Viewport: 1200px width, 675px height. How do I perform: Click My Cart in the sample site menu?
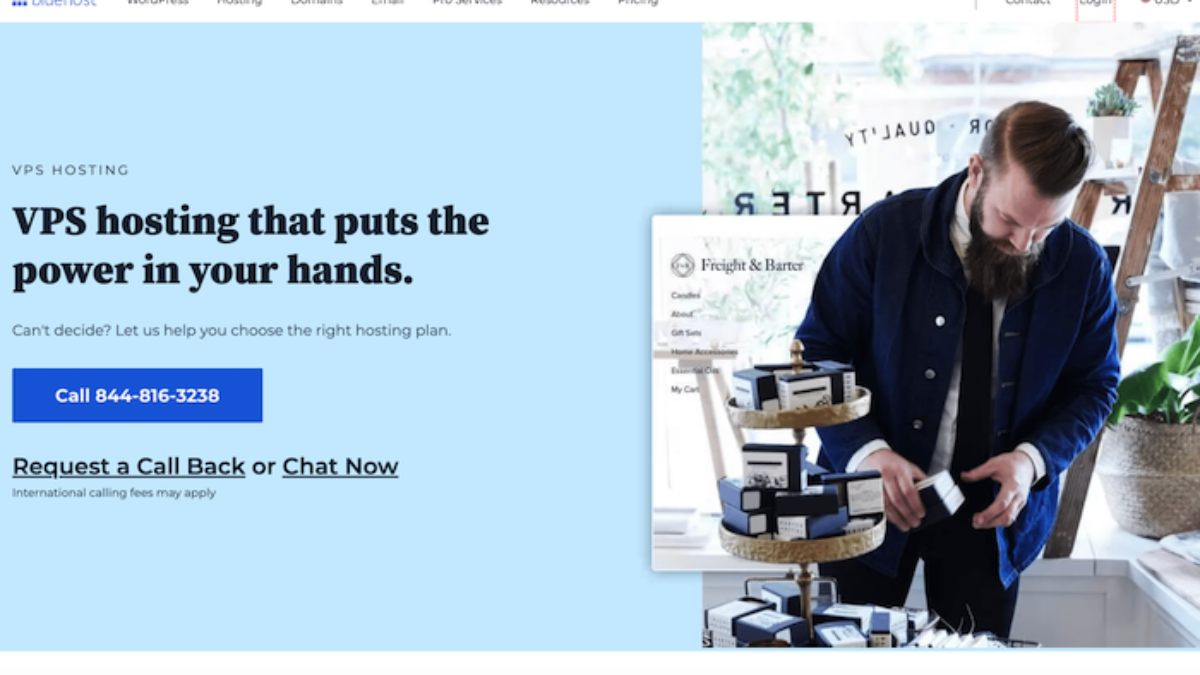tap(685, 389)
